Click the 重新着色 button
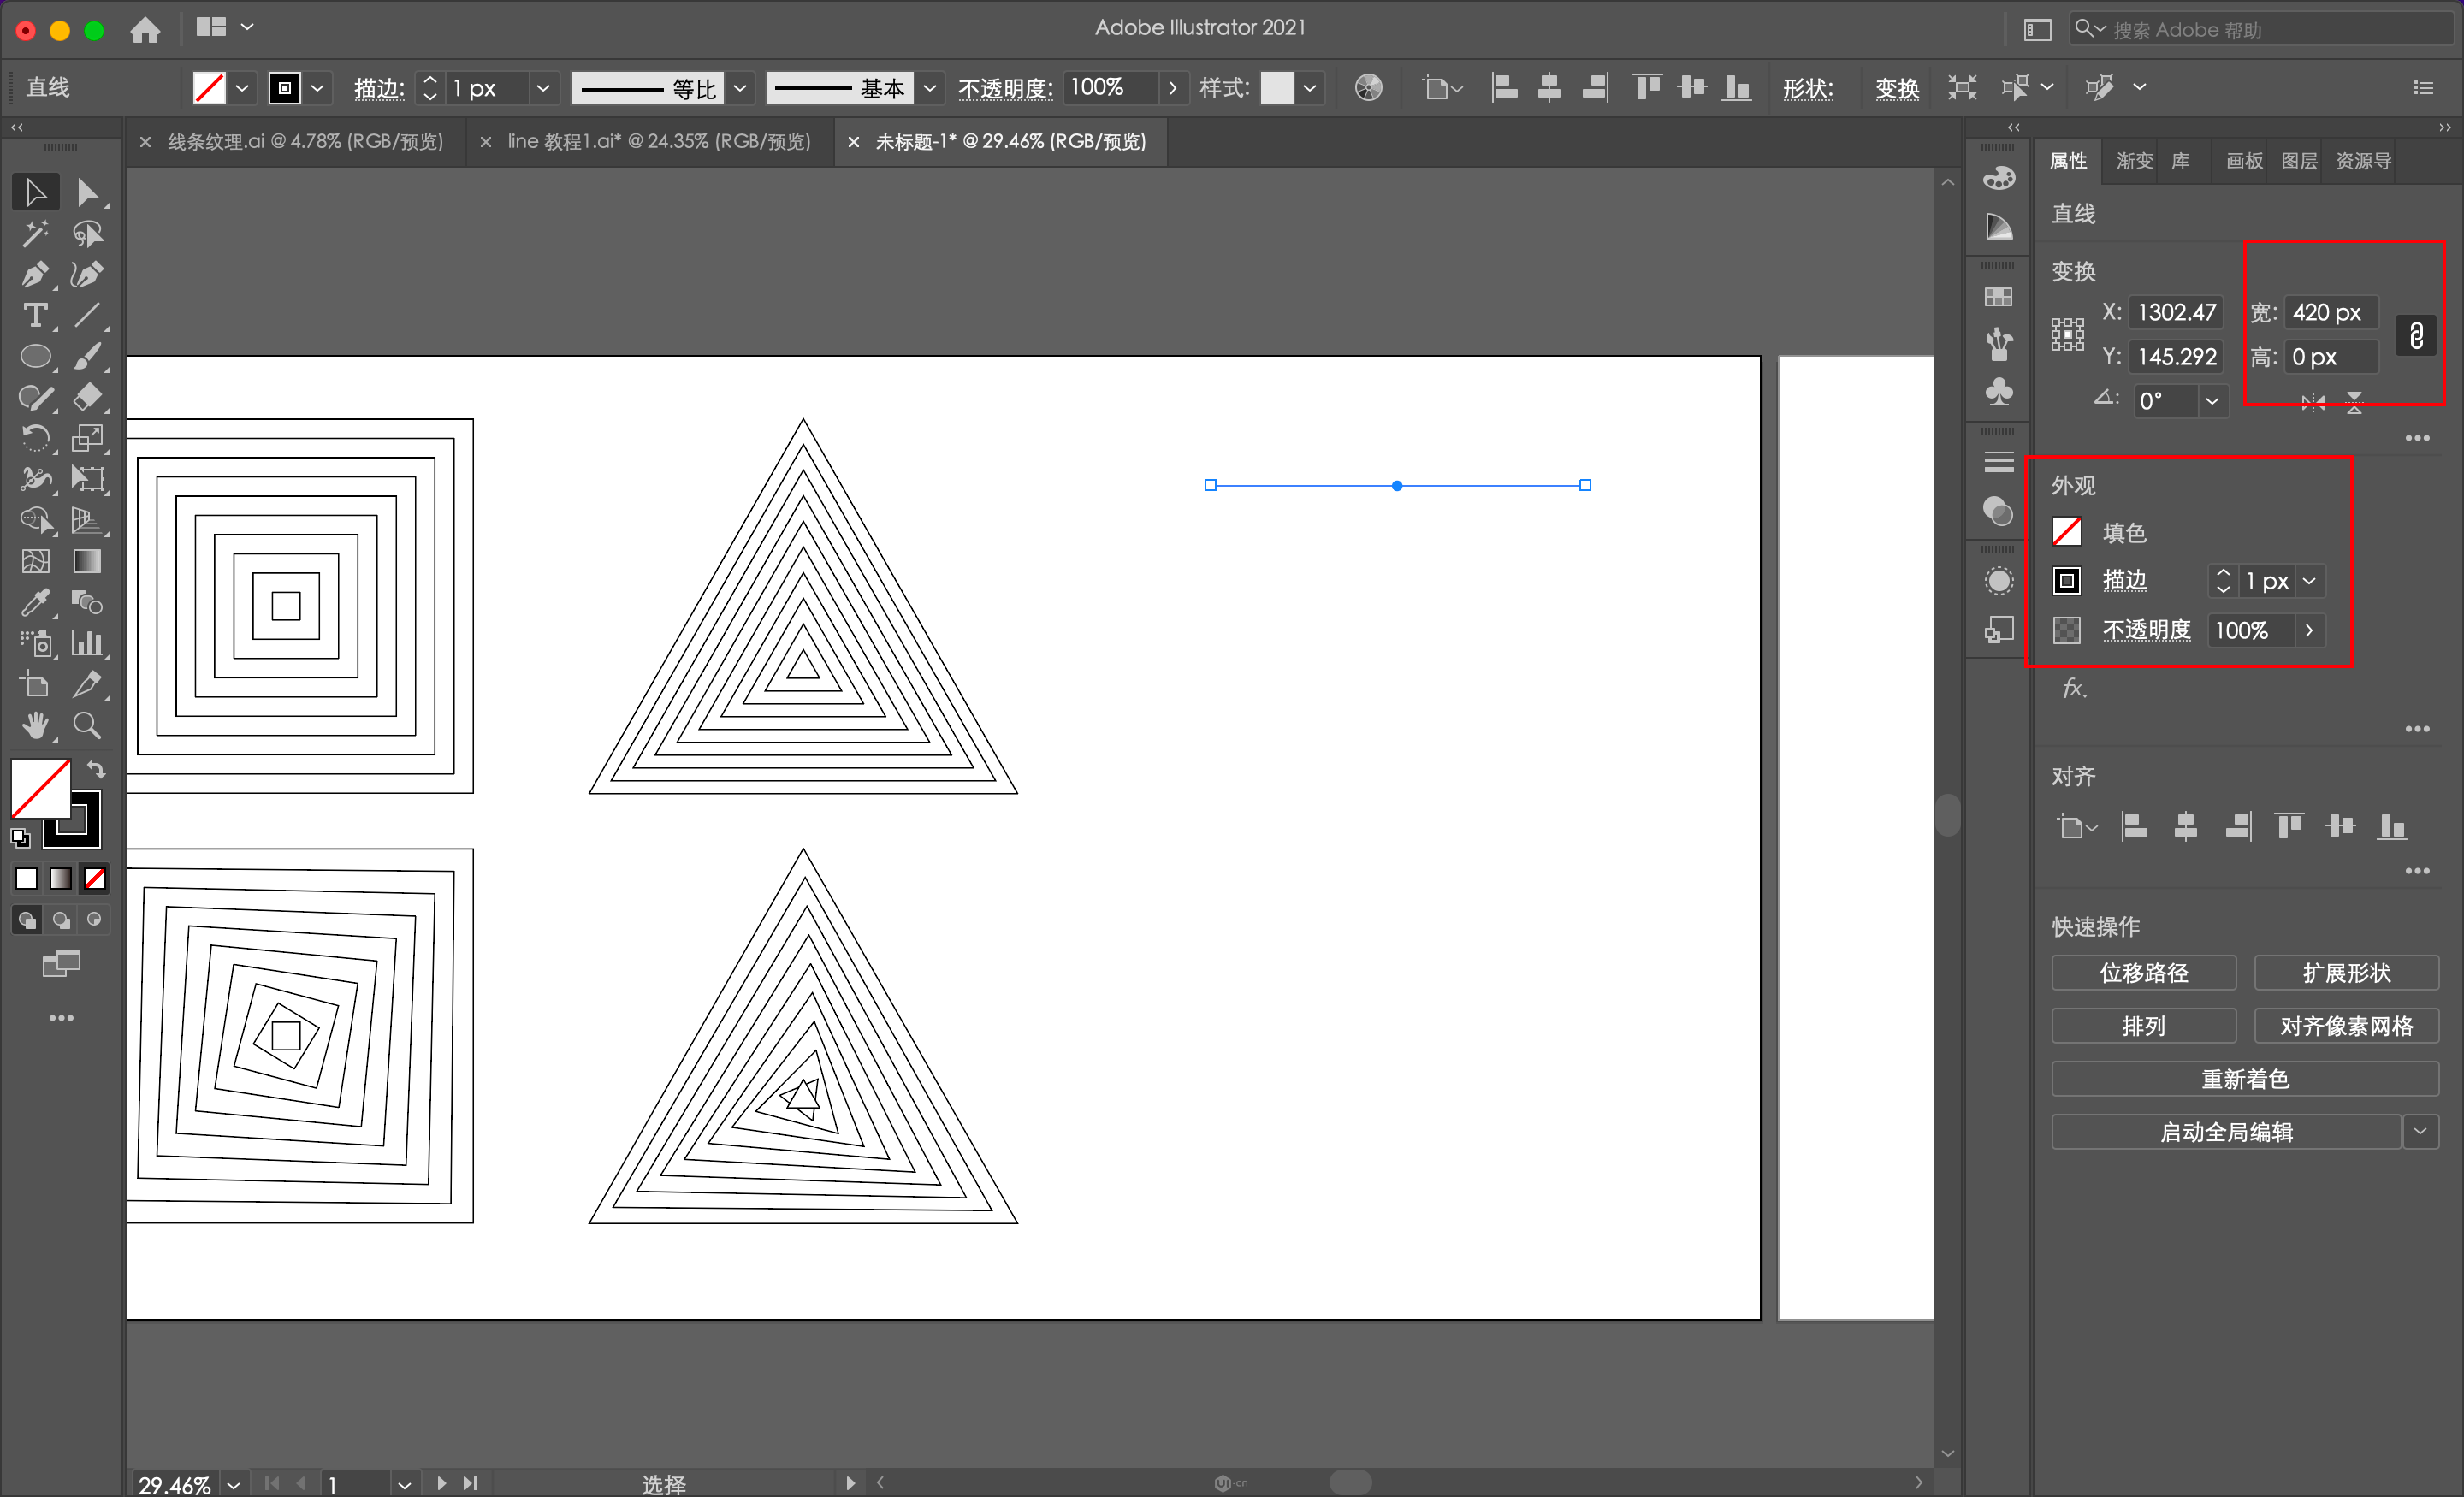 pos(2244,1078)
